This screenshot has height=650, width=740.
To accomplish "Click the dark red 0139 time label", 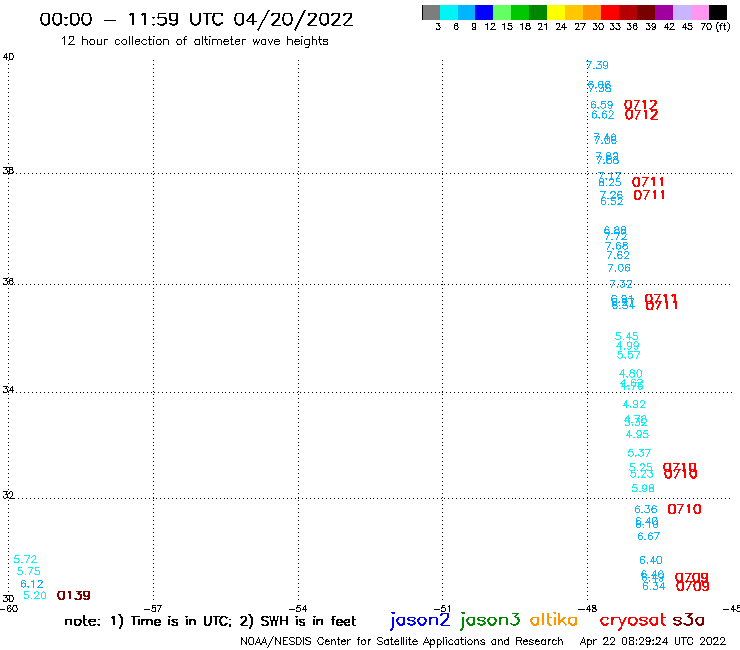I will point(74,595).
